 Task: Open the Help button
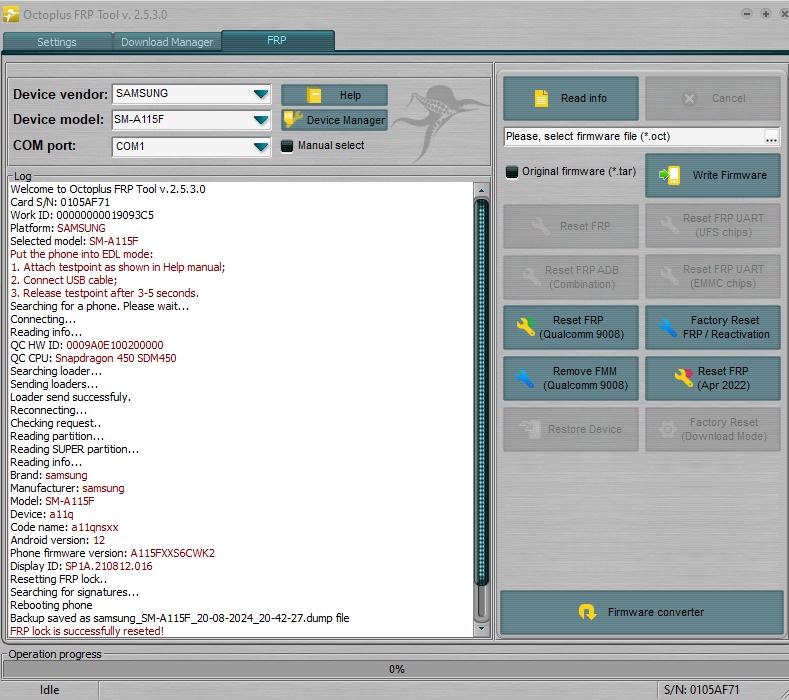point(334,95)
